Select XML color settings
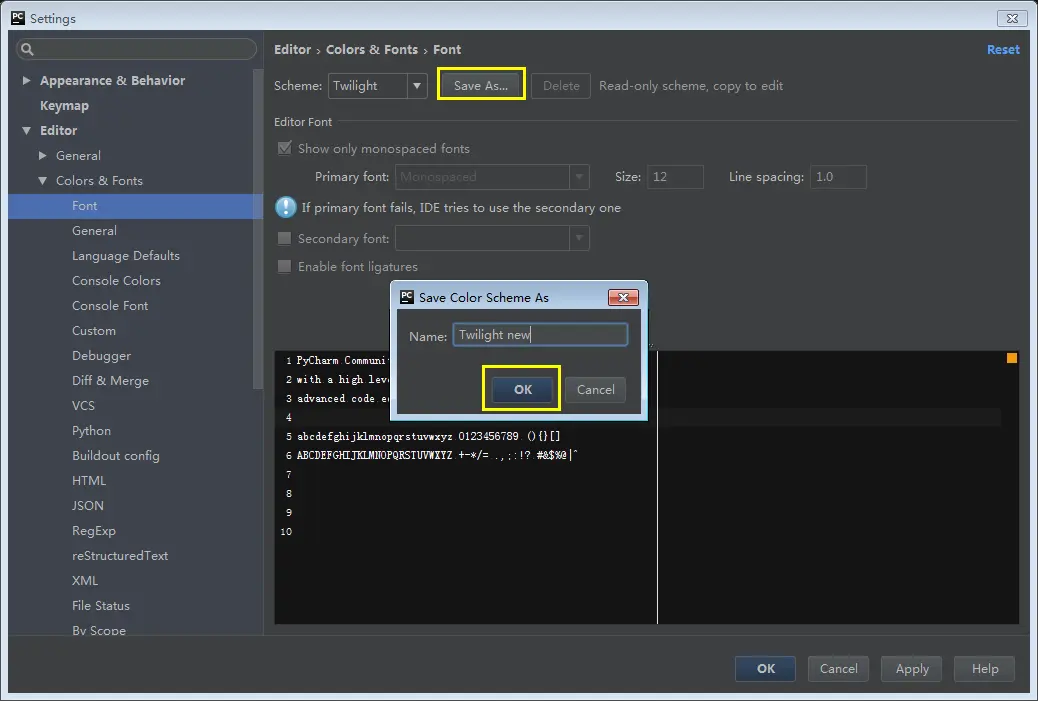1038x701 pixels. [85, 581]
